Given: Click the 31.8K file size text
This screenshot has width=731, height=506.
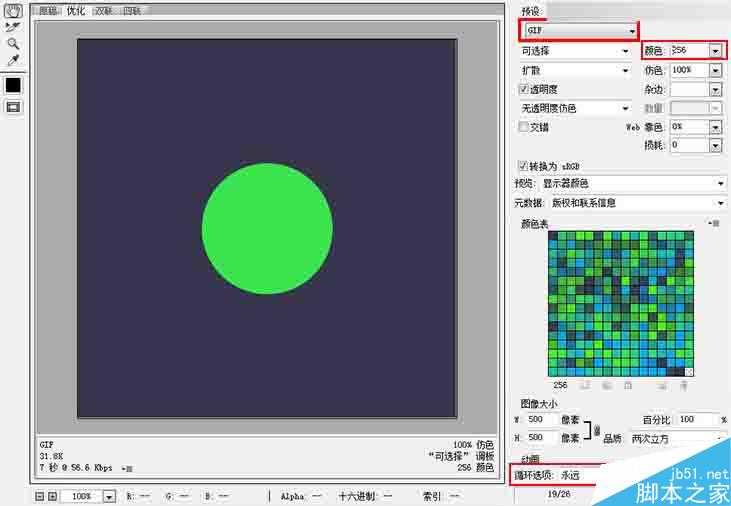Looking at the screenshot, I should 51,456.
